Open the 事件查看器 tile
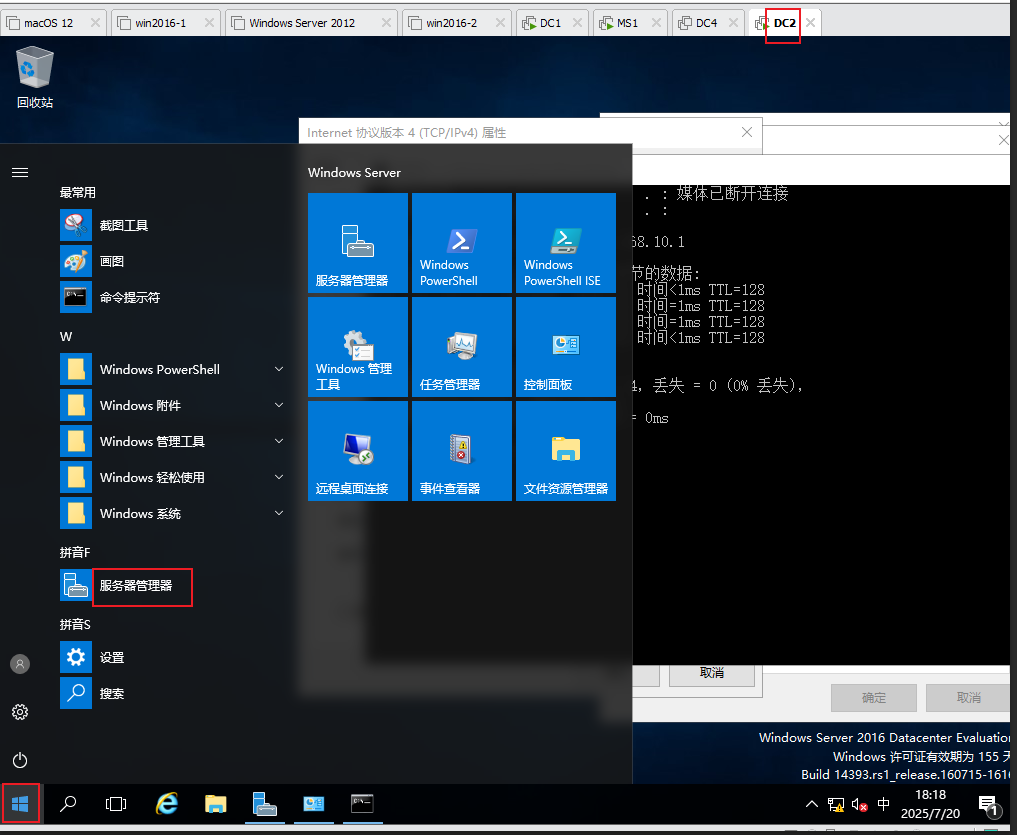This screenshot has height=835, width=1017. pyautogui.click(x=462, y=451)
